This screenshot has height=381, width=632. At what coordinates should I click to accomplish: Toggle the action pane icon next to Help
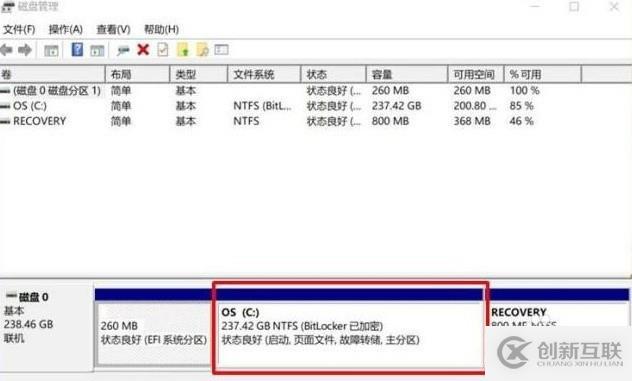pos(97,50)
